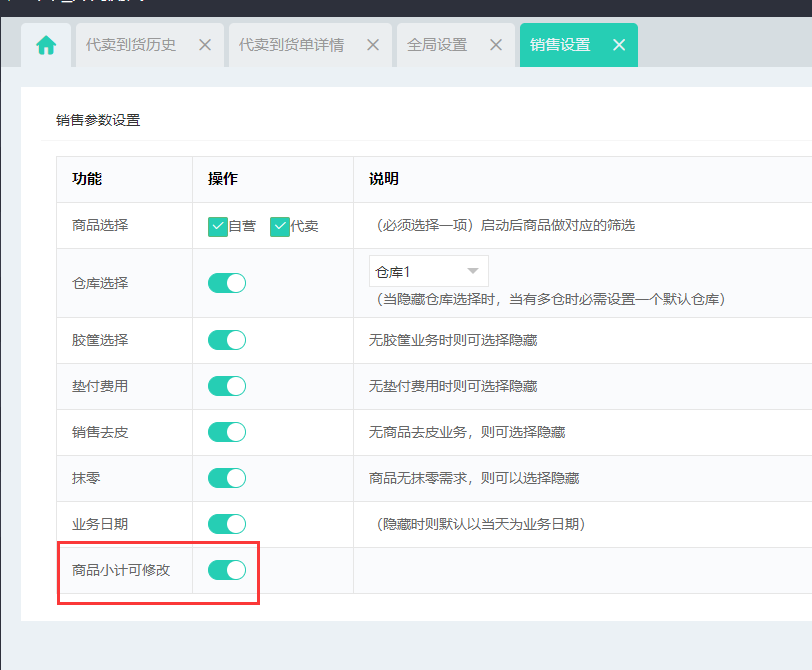Screen dimensions: 812x670
Task: Uncheck the 自营 checkbox
Action: [x=218, y=226]
